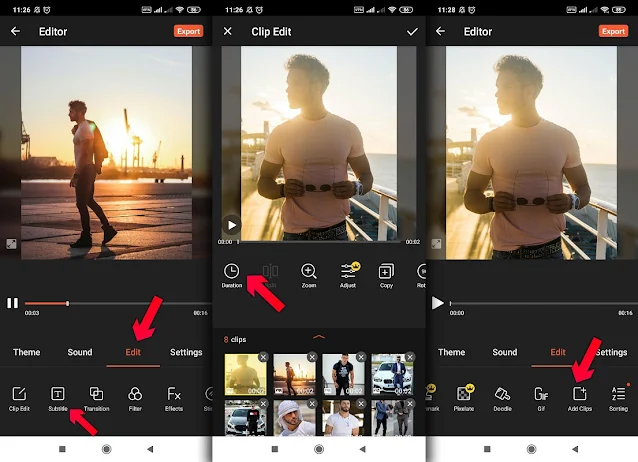
Task: Choose the Filter tool icon
Action: coord(135,394)
